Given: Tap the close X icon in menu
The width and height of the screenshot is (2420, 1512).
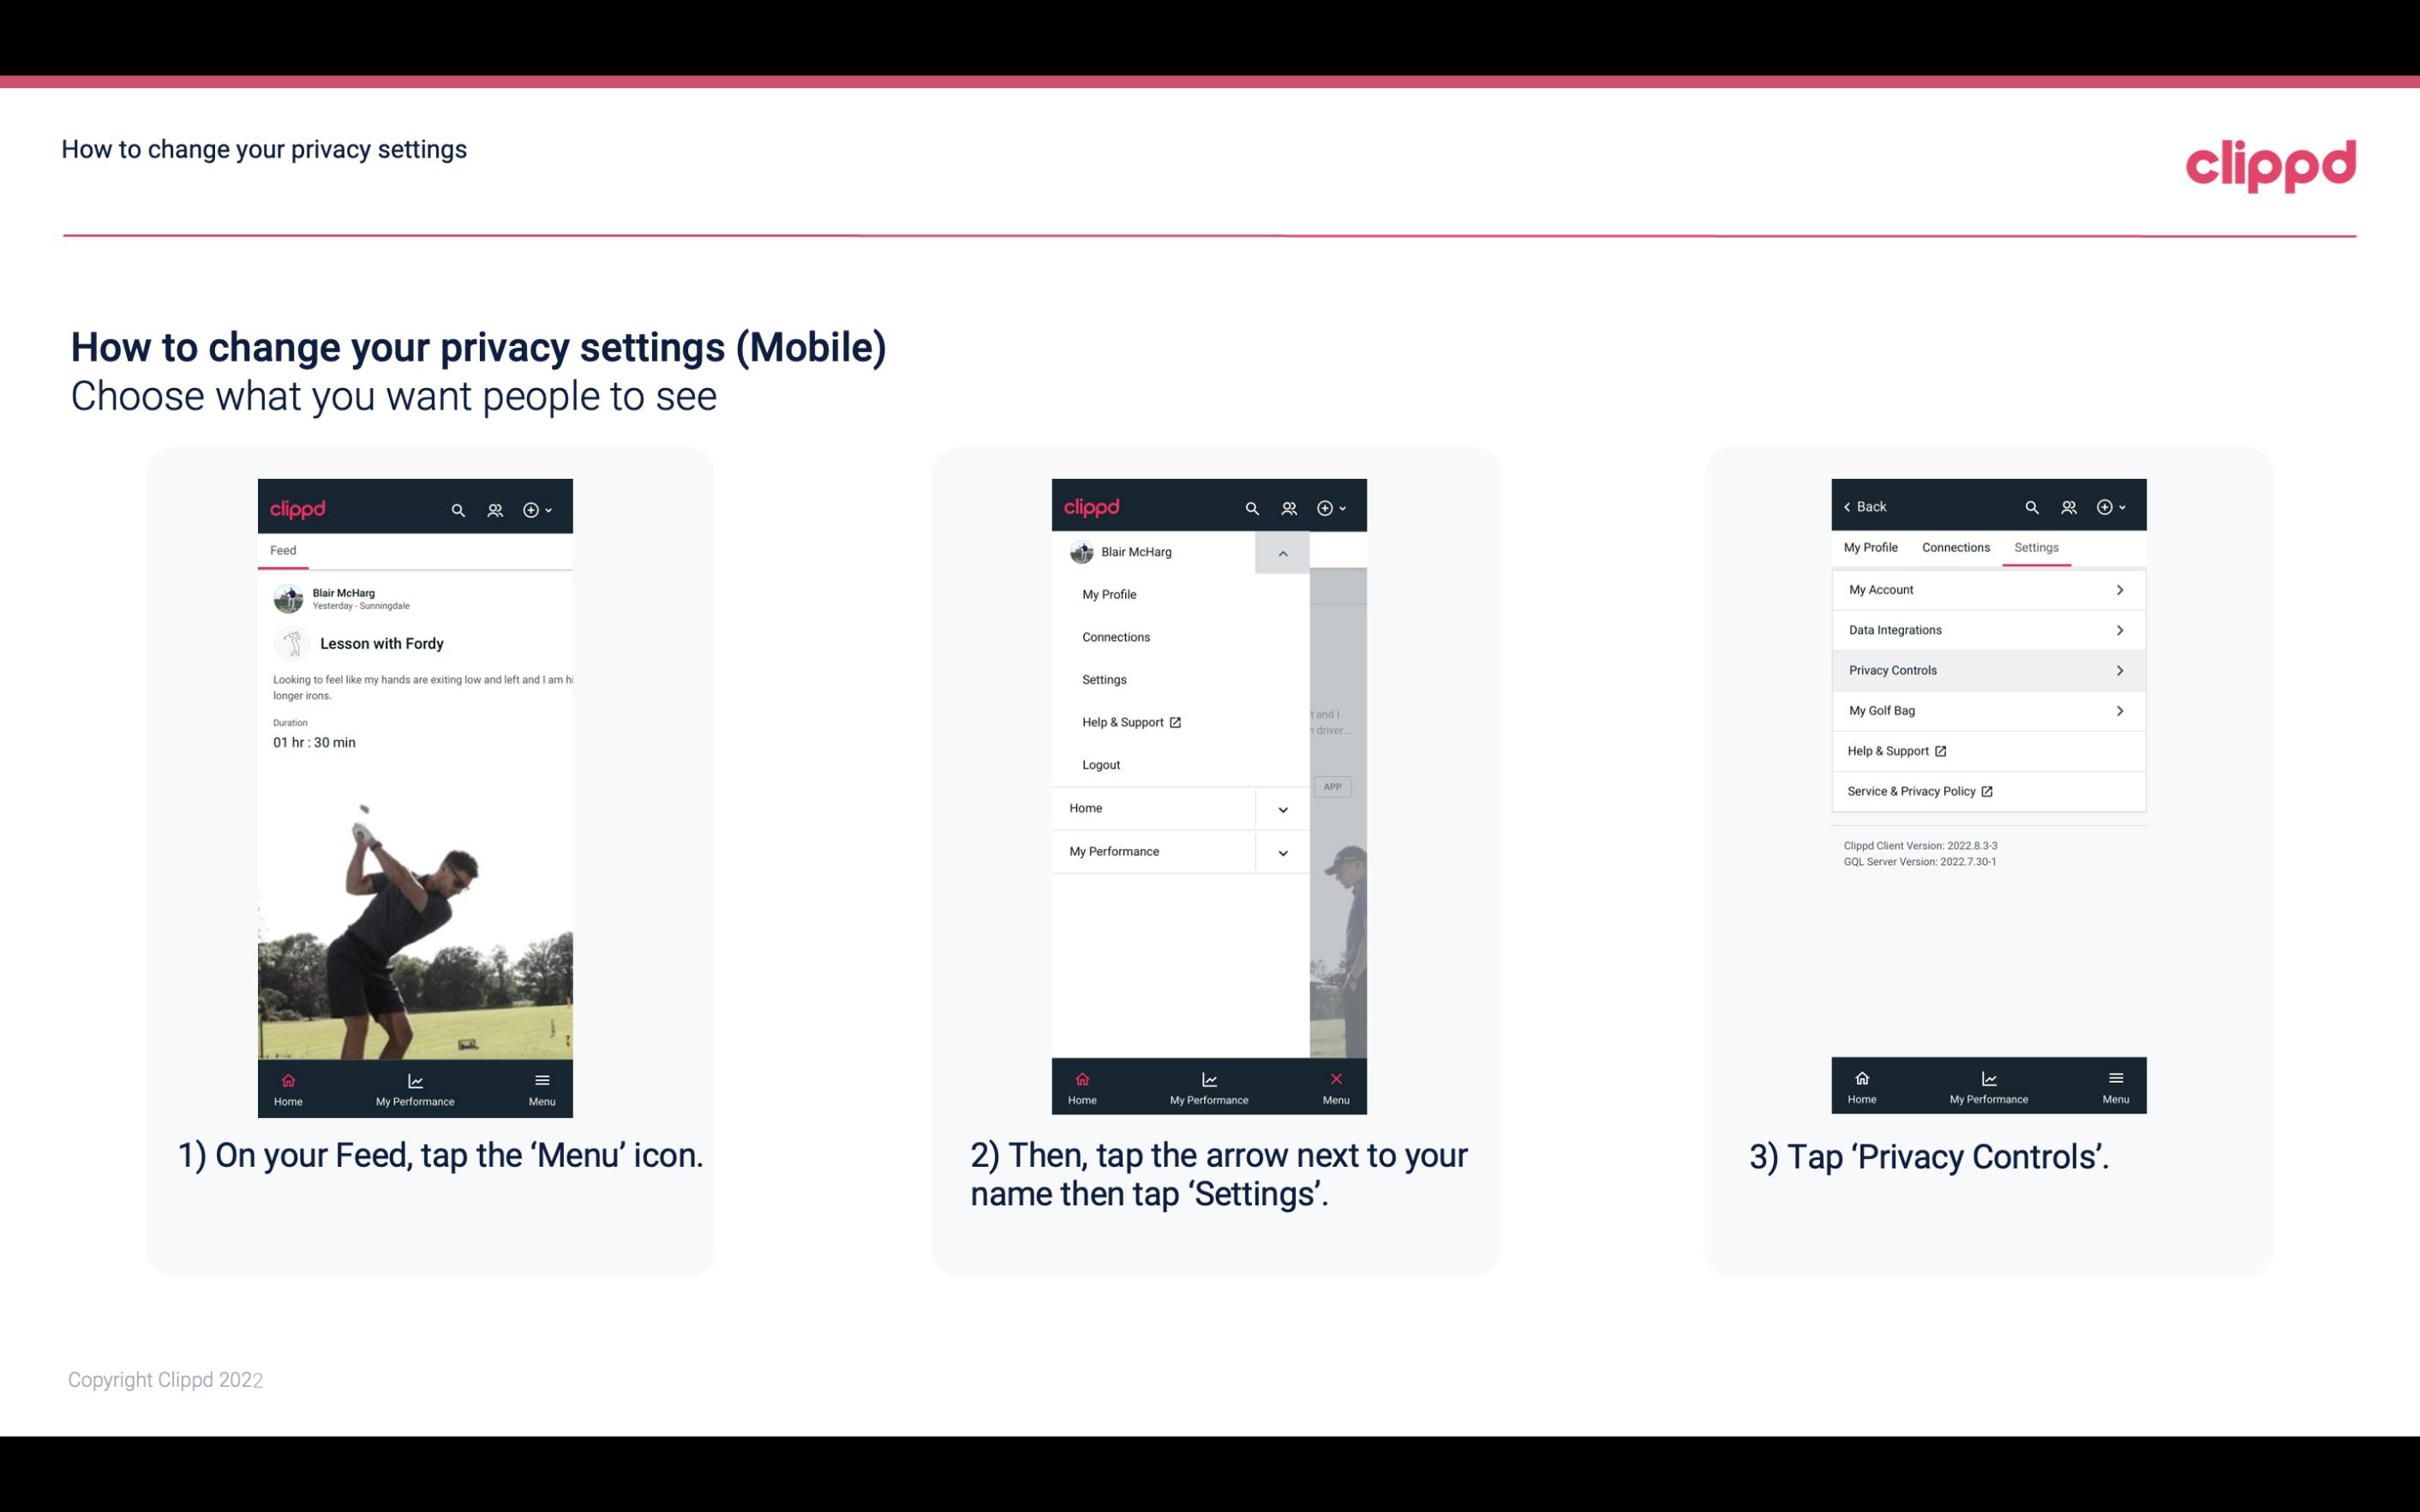Looking at the screenshot, I should click(x=1334, y=1077).
